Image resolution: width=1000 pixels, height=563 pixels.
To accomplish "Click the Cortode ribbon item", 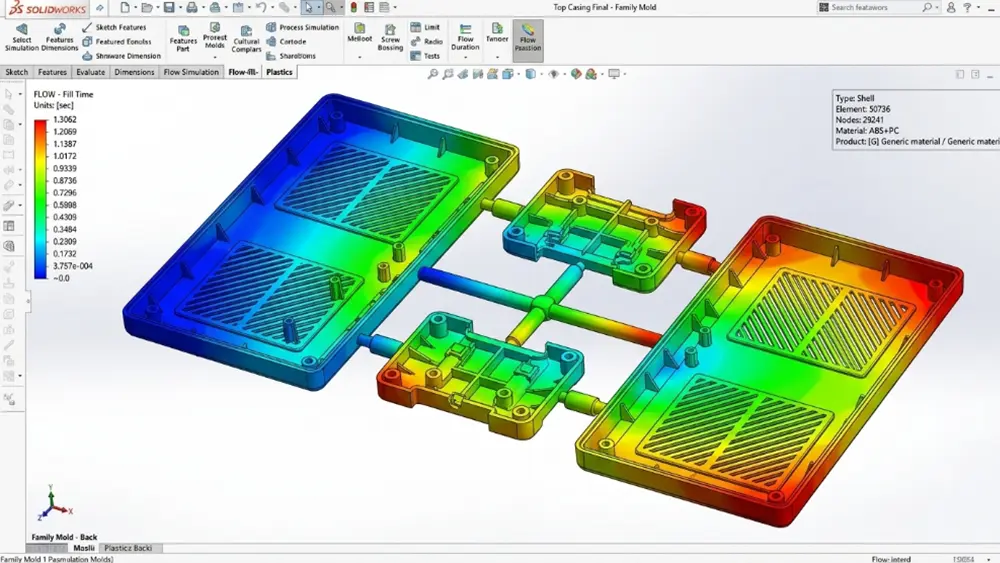I will click(286, 41).
